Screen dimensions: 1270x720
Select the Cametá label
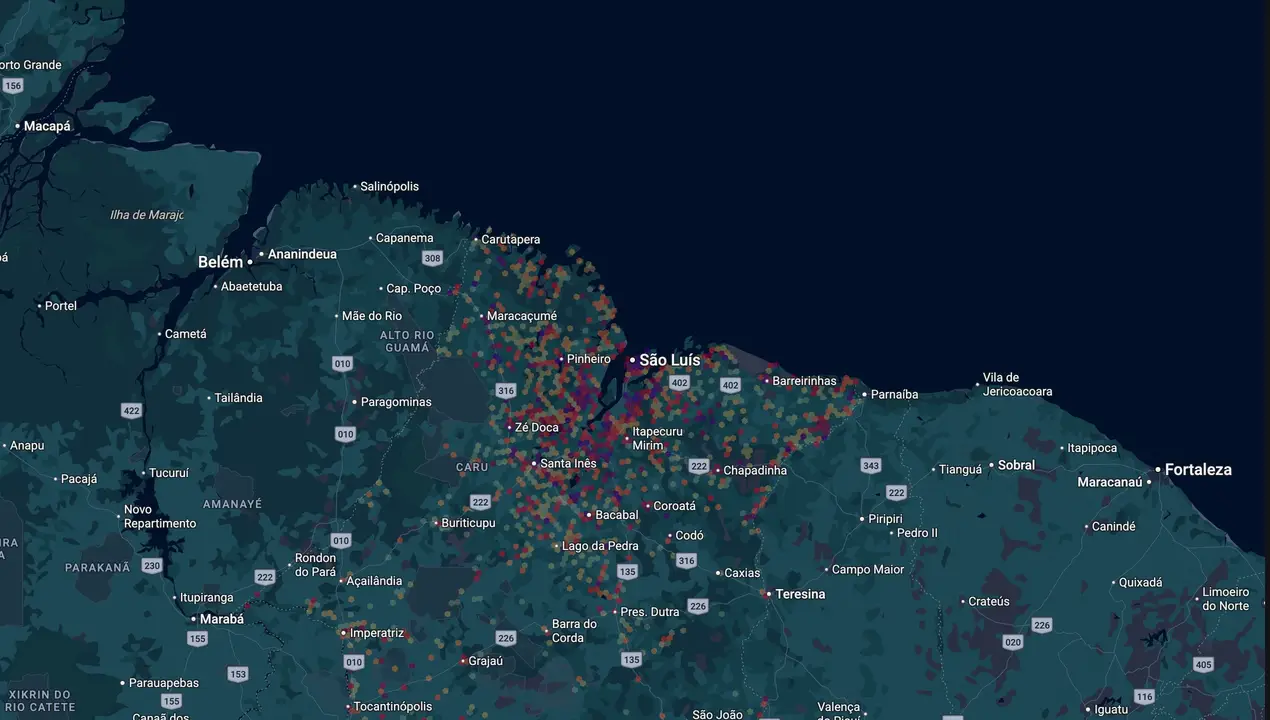pos(185,334)
